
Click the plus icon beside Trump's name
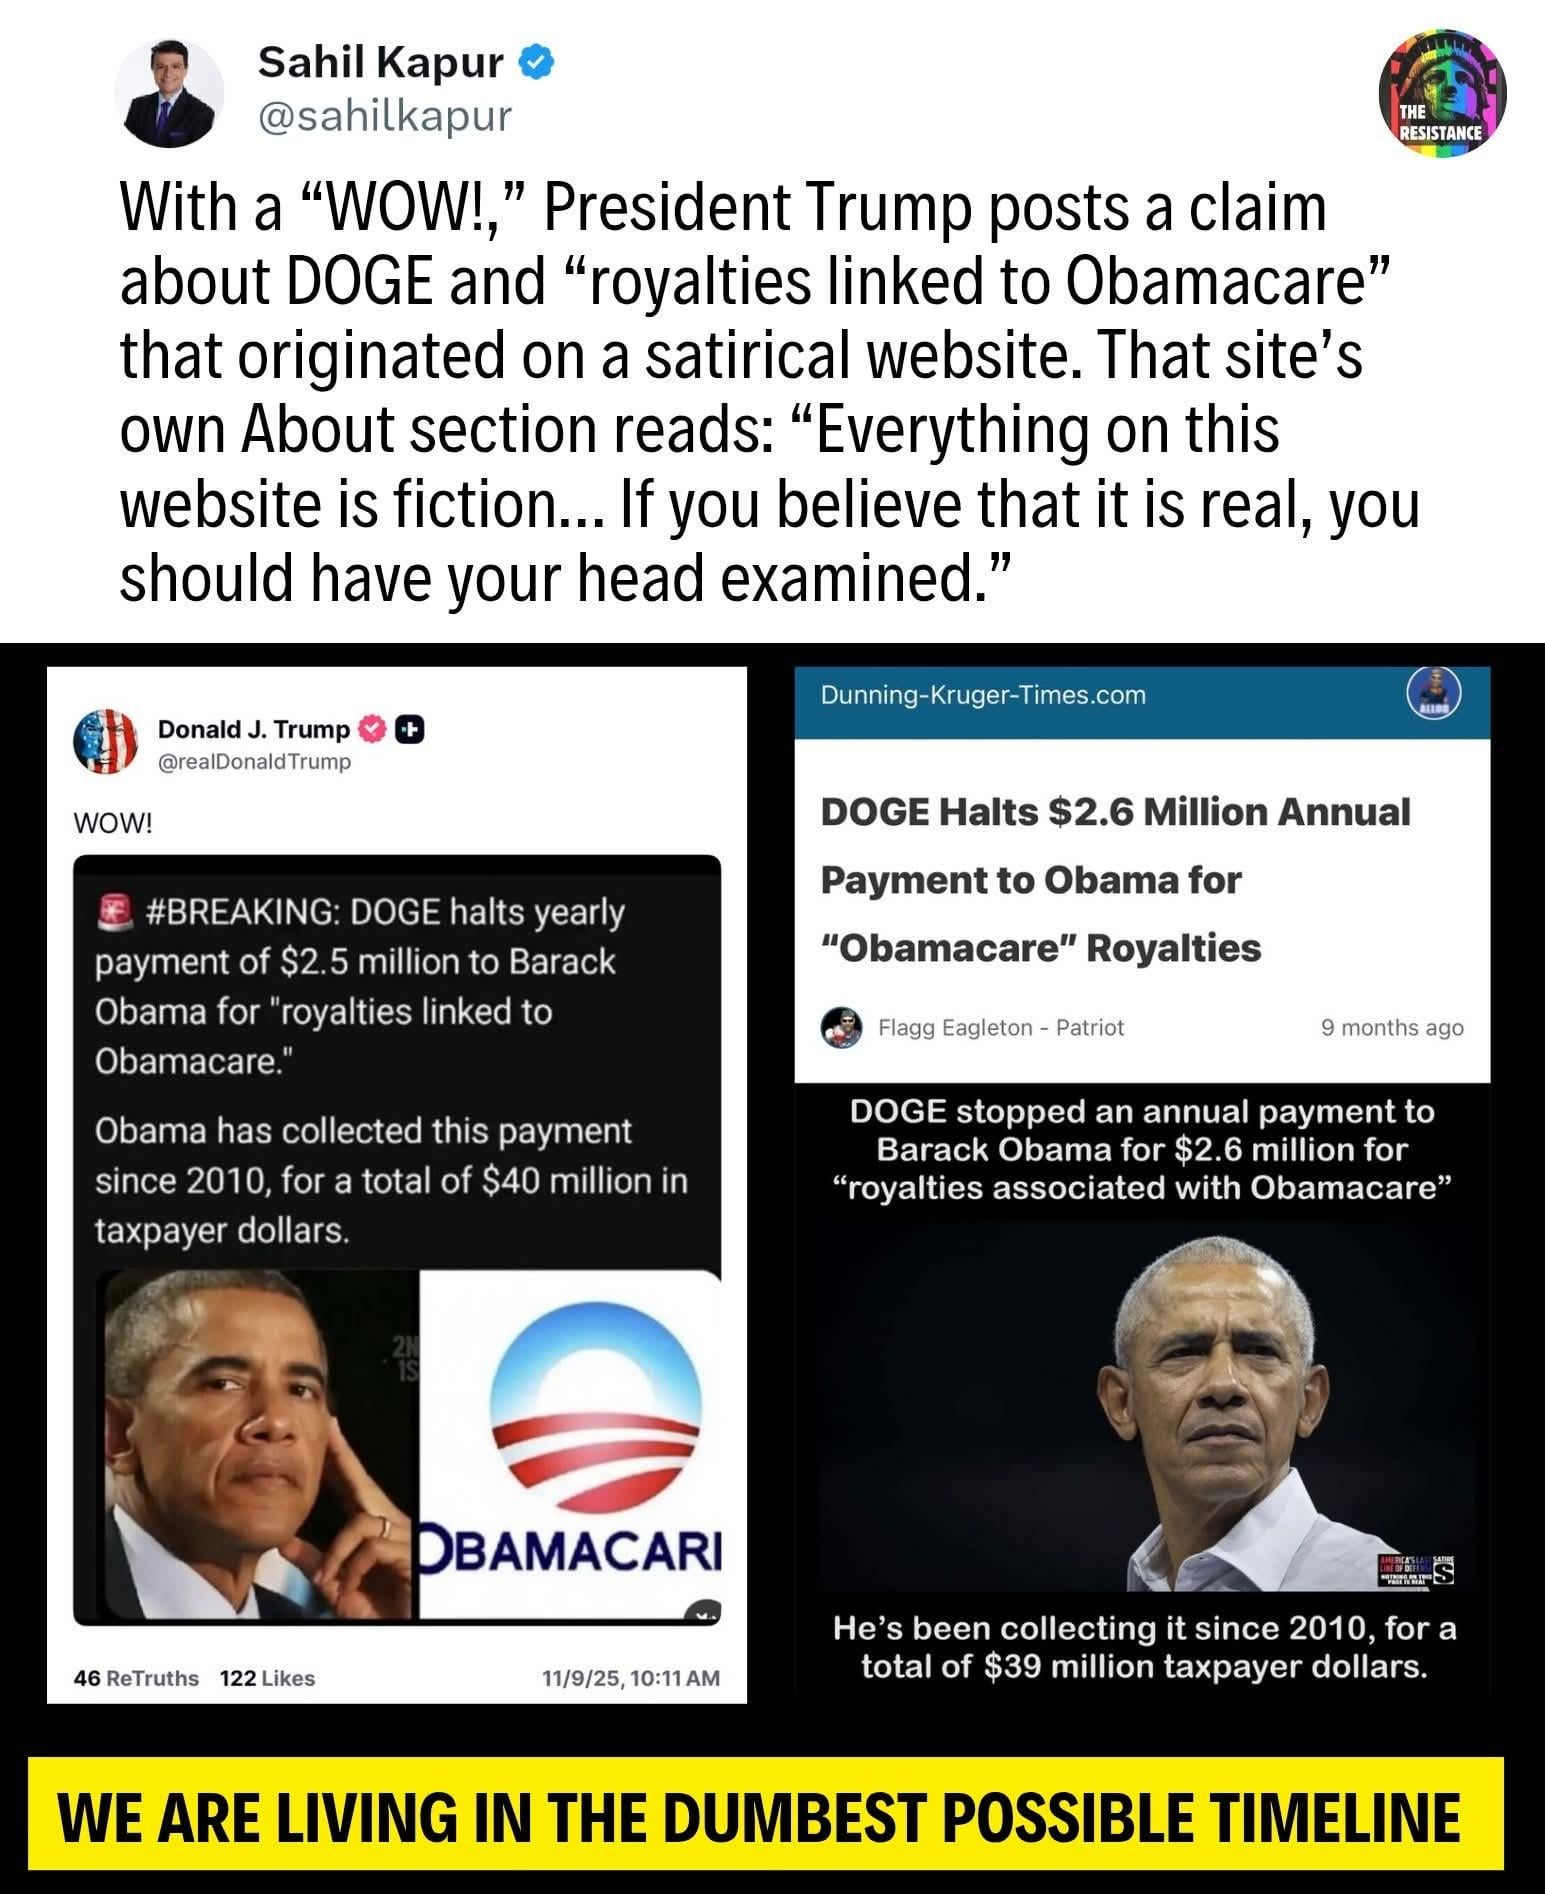(x=410, y=731)
